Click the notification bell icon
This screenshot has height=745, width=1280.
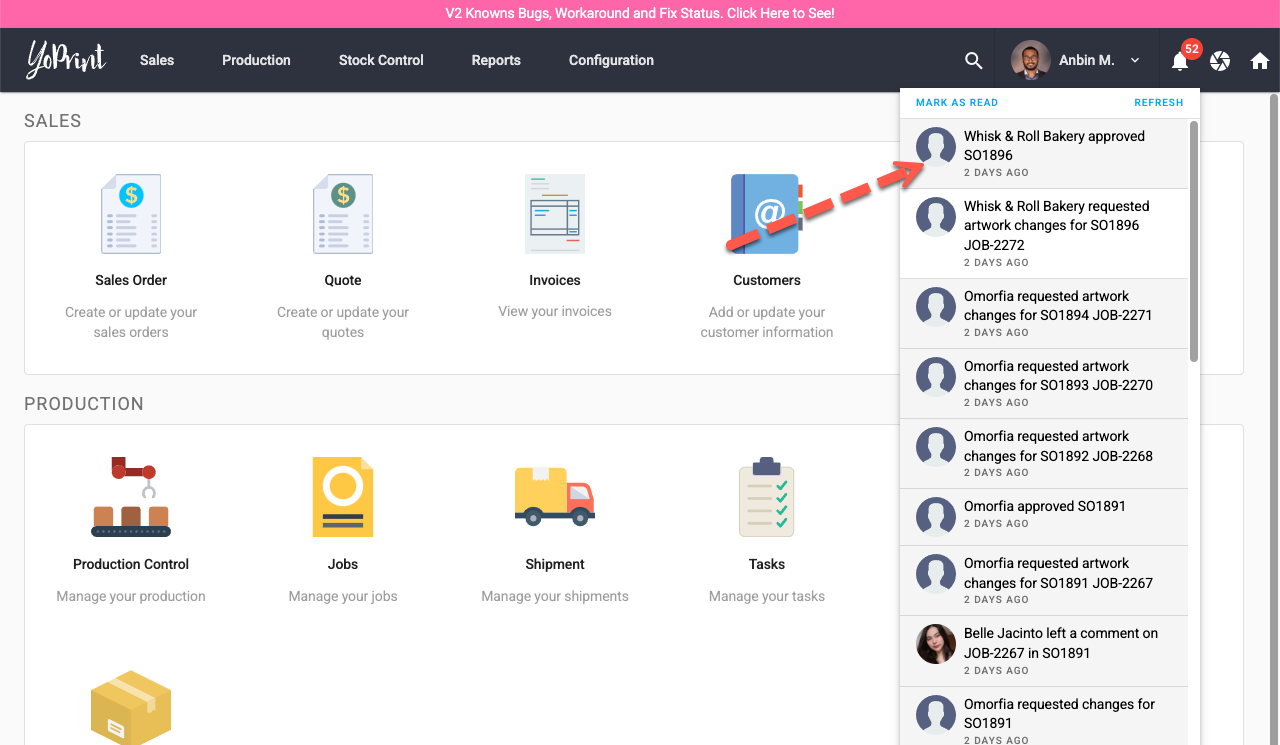(x=1180, y=61)
